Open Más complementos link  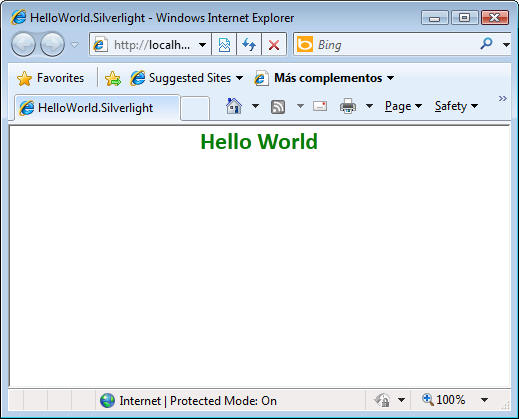(324, 78)
